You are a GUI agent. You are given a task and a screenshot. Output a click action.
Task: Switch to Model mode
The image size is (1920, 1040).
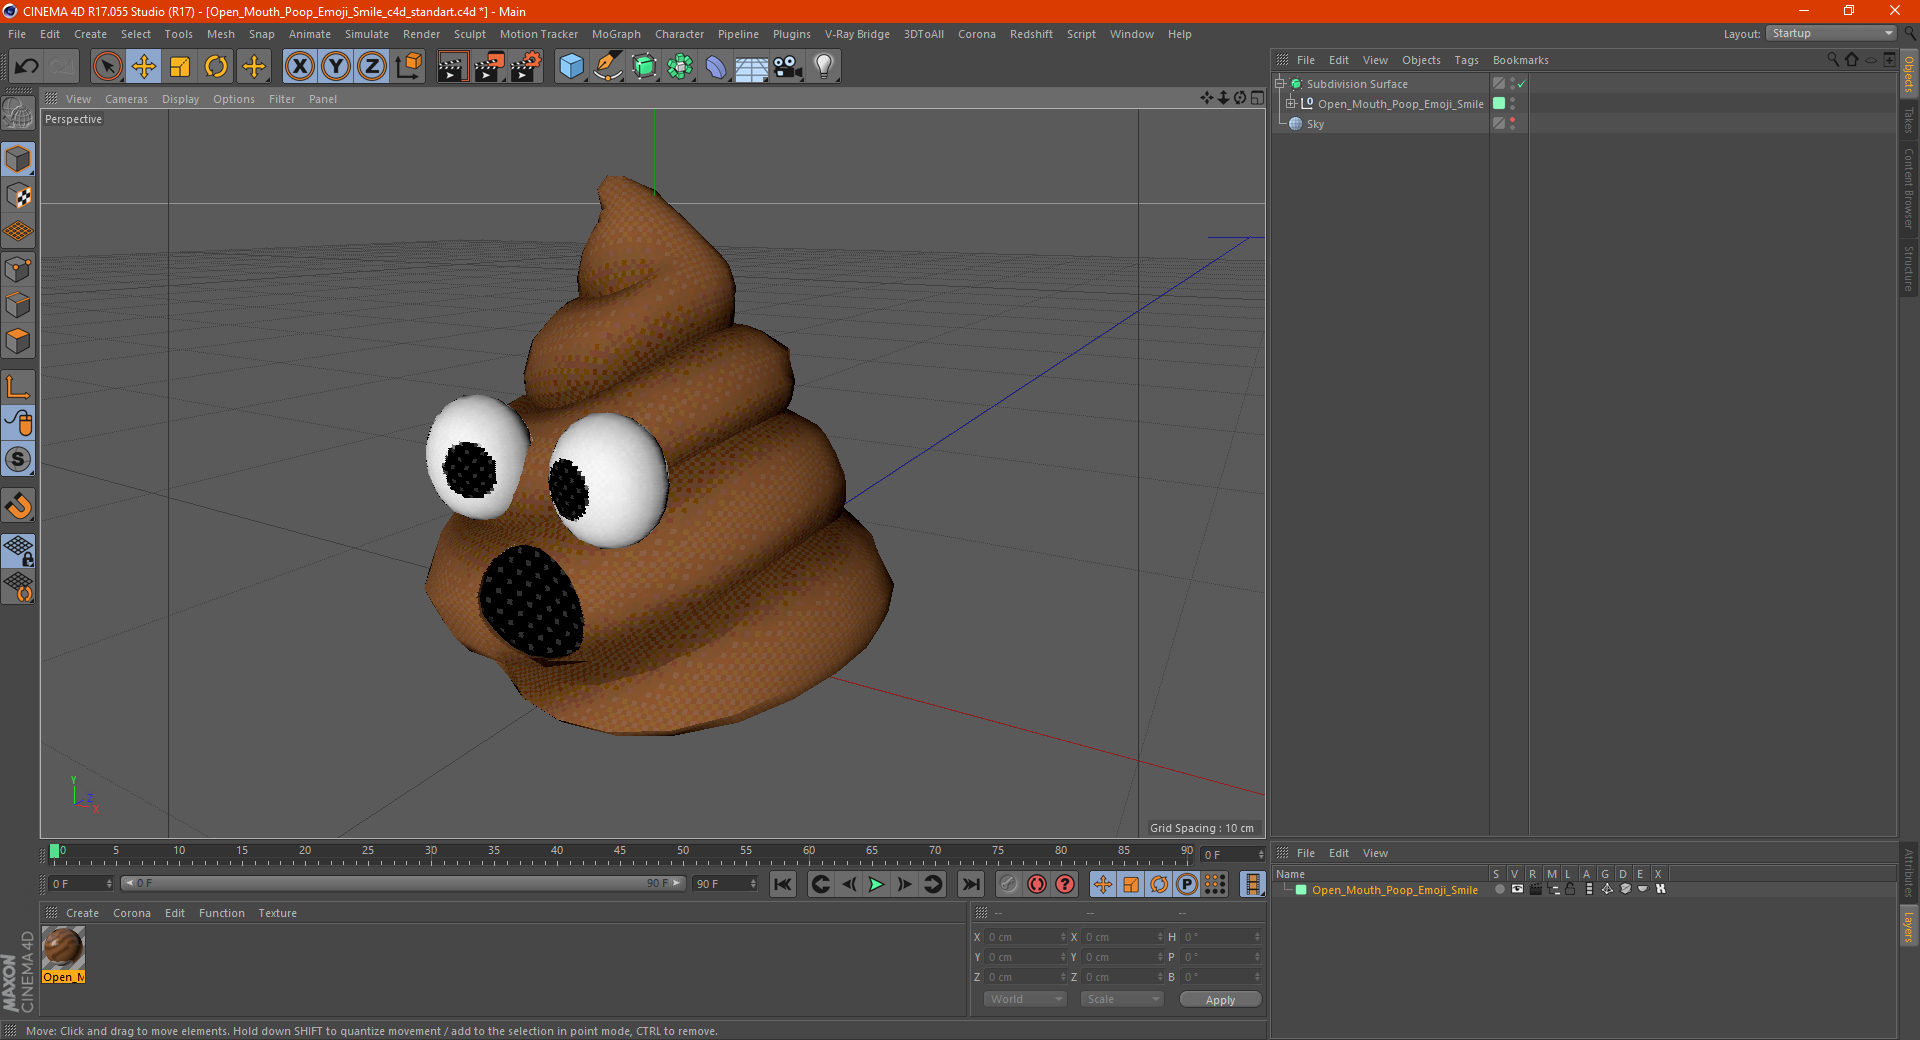(18, 159)
